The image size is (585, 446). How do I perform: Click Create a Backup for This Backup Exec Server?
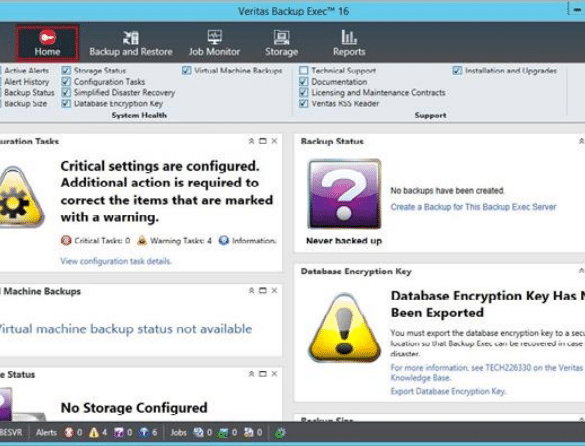pos(473,207)
